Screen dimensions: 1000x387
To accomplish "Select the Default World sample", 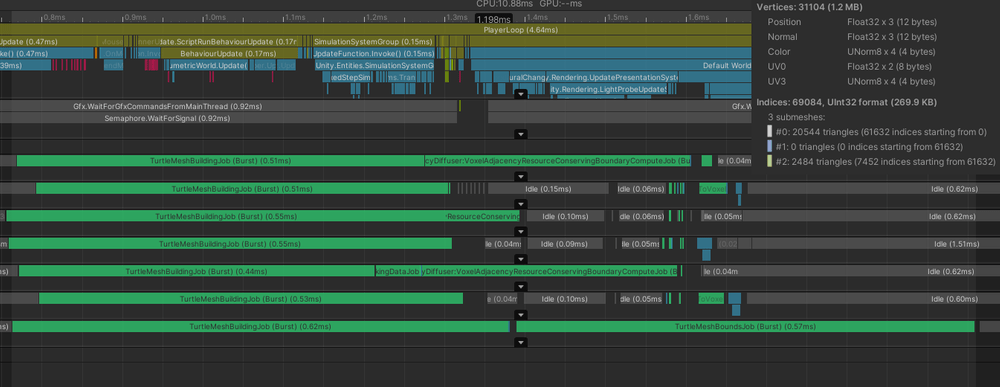I will tap(611, 65).
